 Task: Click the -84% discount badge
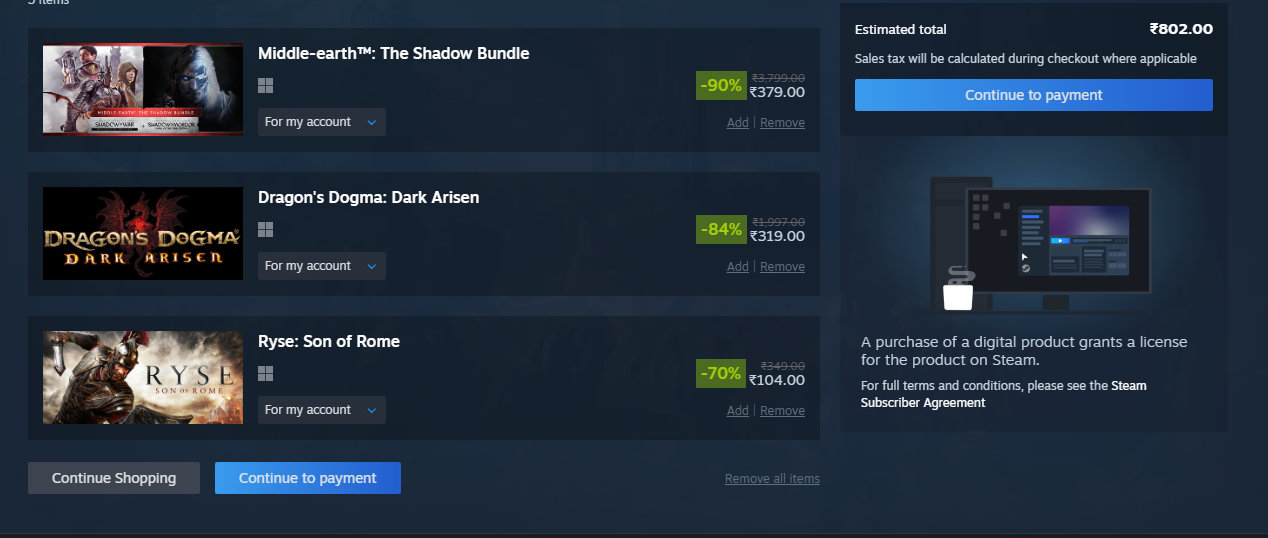(x=721, y=230)
